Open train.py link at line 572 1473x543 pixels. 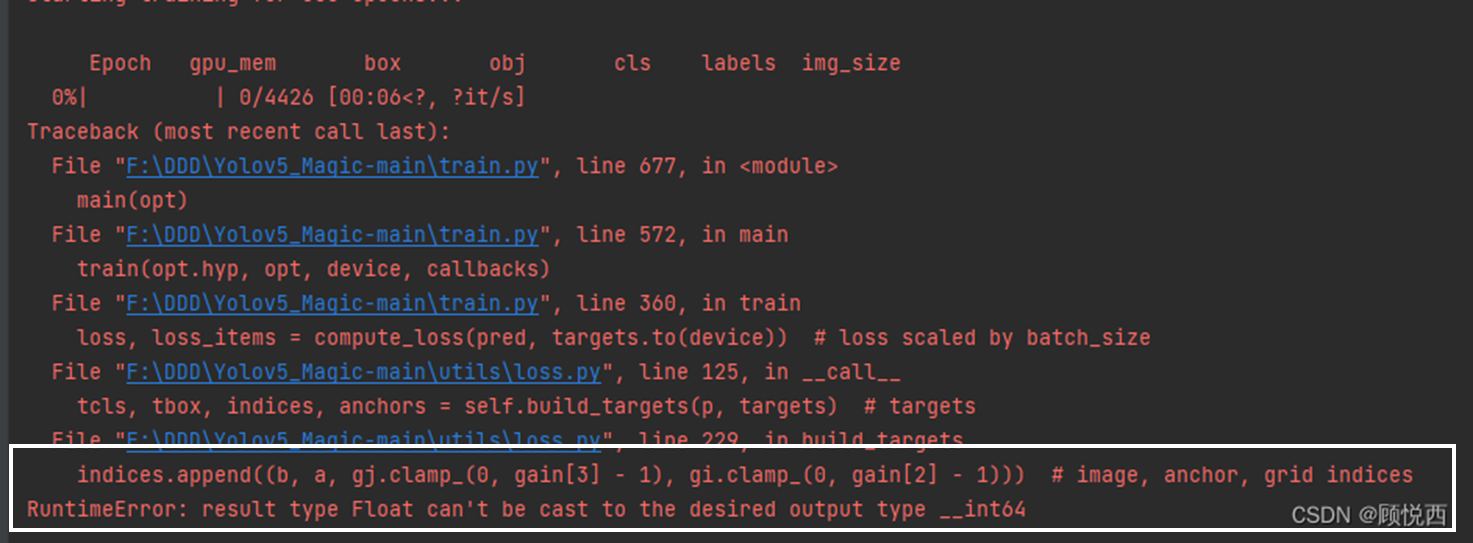point(332,235)
